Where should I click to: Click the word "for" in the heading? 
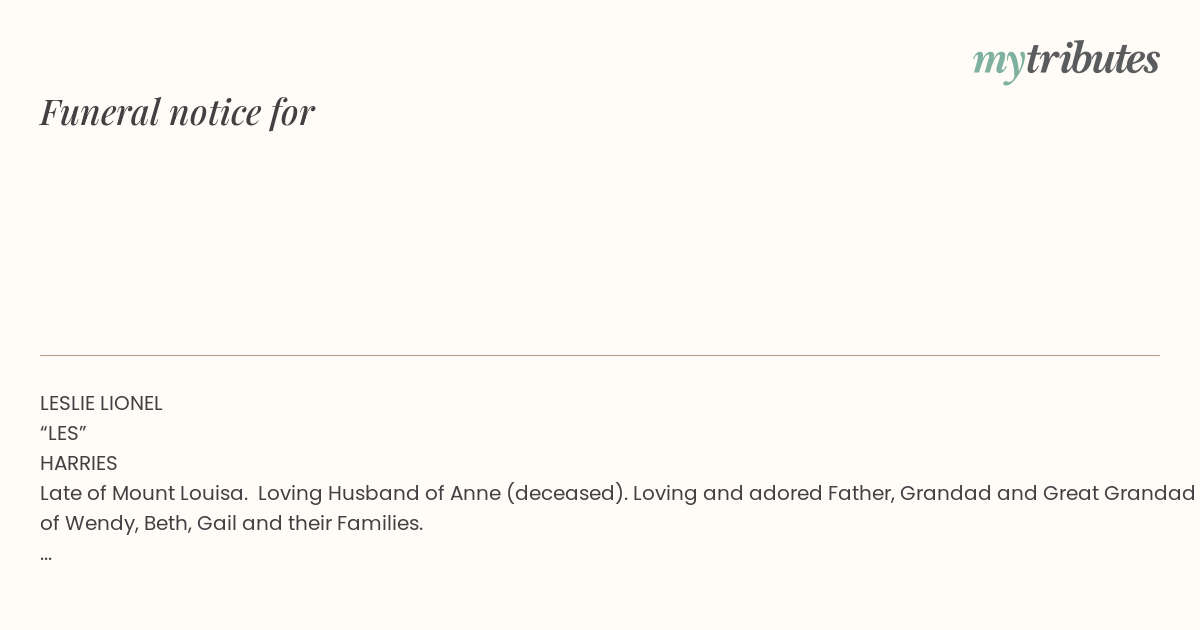tap(292, 112)
